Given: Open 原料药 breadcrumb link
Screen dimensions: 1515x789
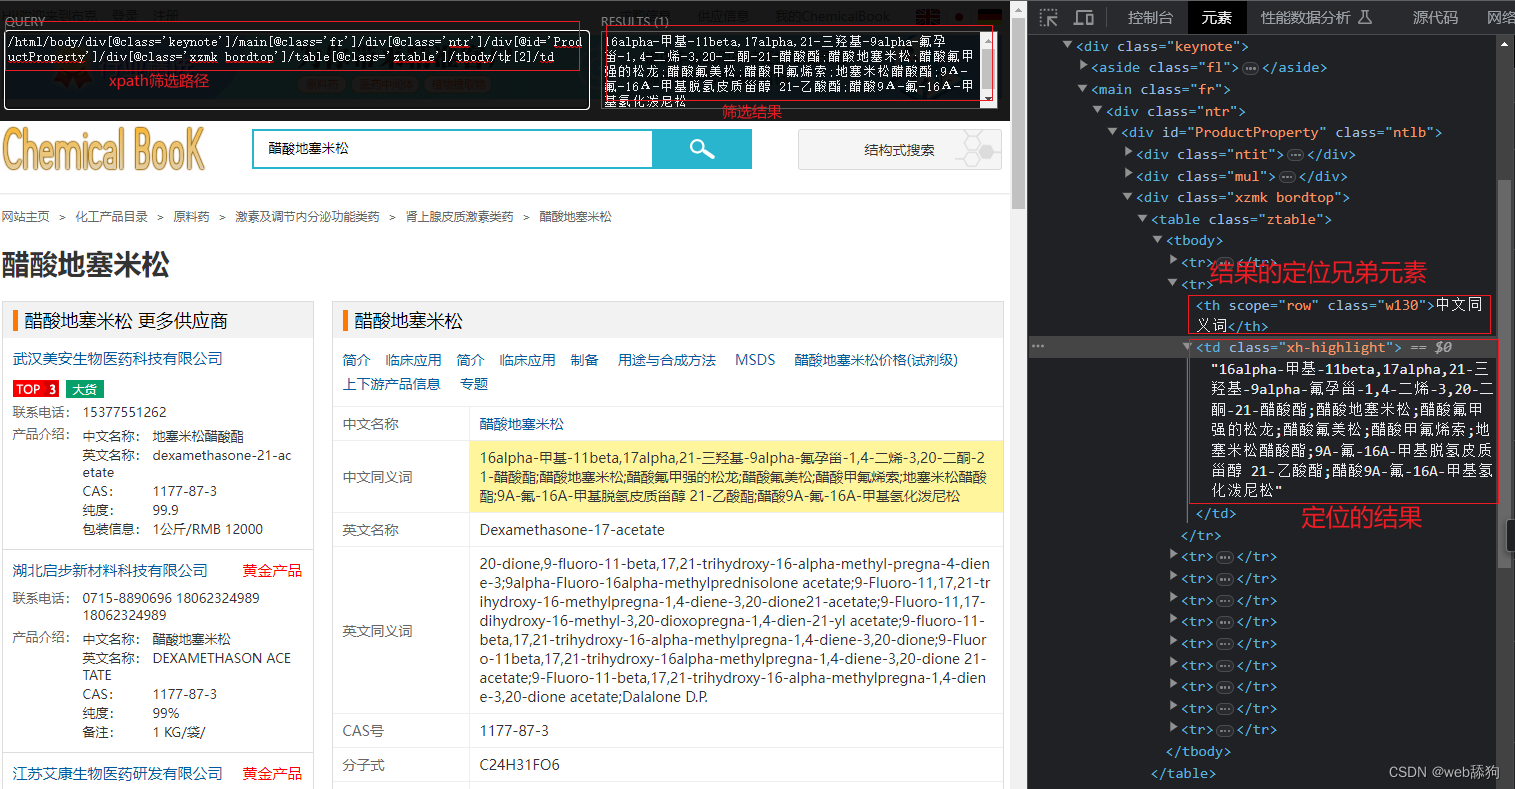Looking at the screenshot, I should pos(191,217).
